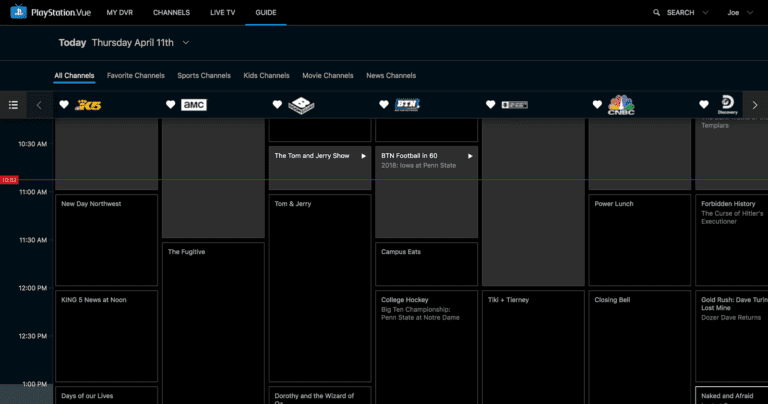Image resolution: width=768 pixels, height=404 pixels.
Task: Select the BTN channel logo
Action: [x=407, y=105]
